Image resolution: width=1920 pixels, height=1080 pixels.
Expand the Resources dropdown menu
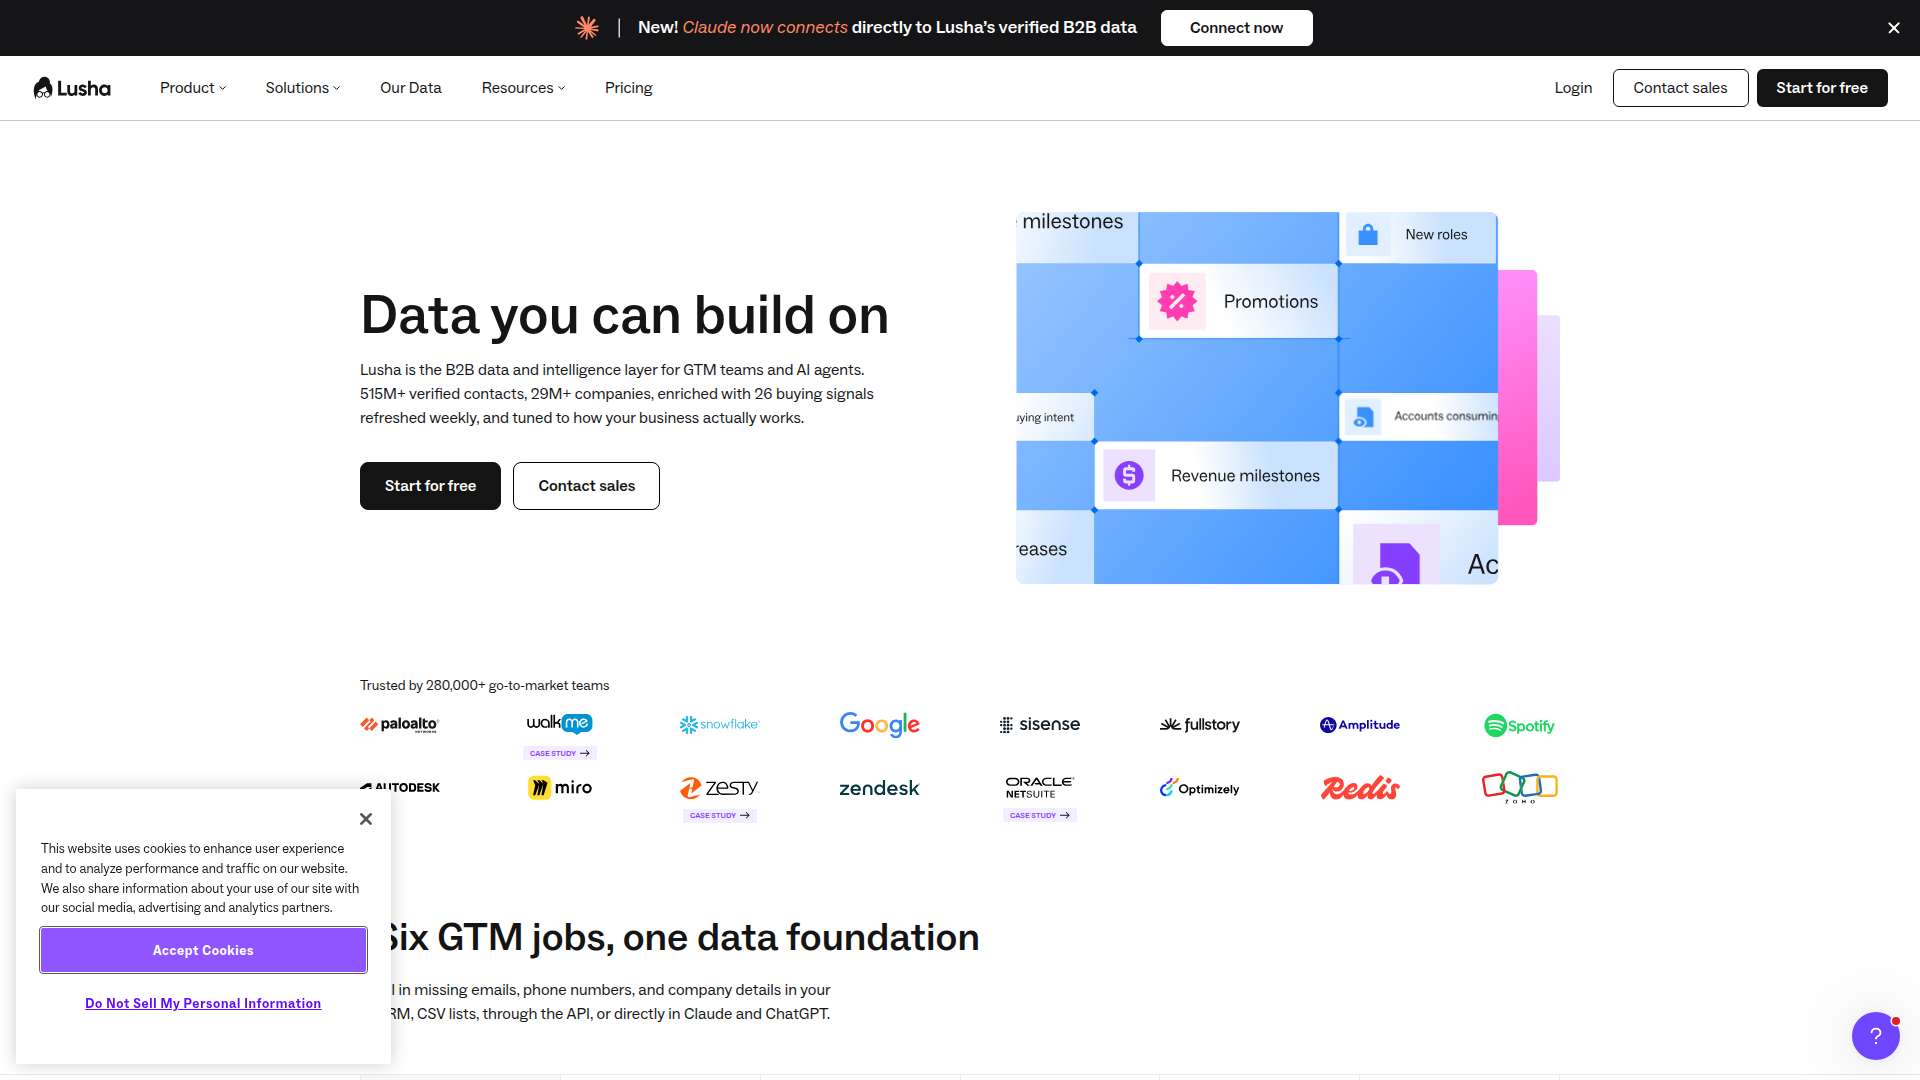click(523, 88)
